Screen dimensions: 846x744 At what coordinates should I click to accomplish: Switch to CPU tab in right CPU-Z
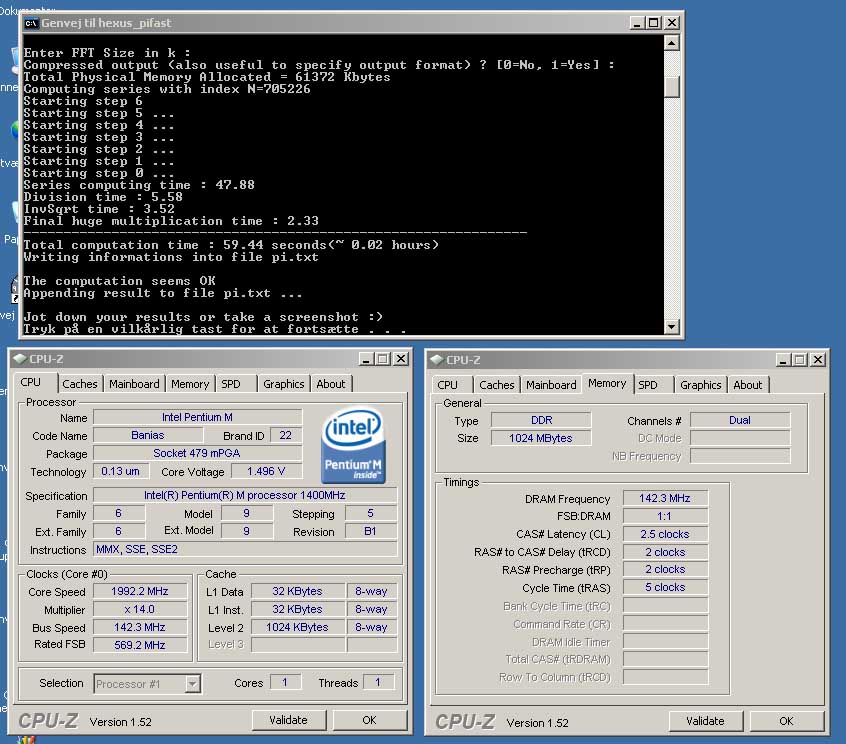coord(447,385)
